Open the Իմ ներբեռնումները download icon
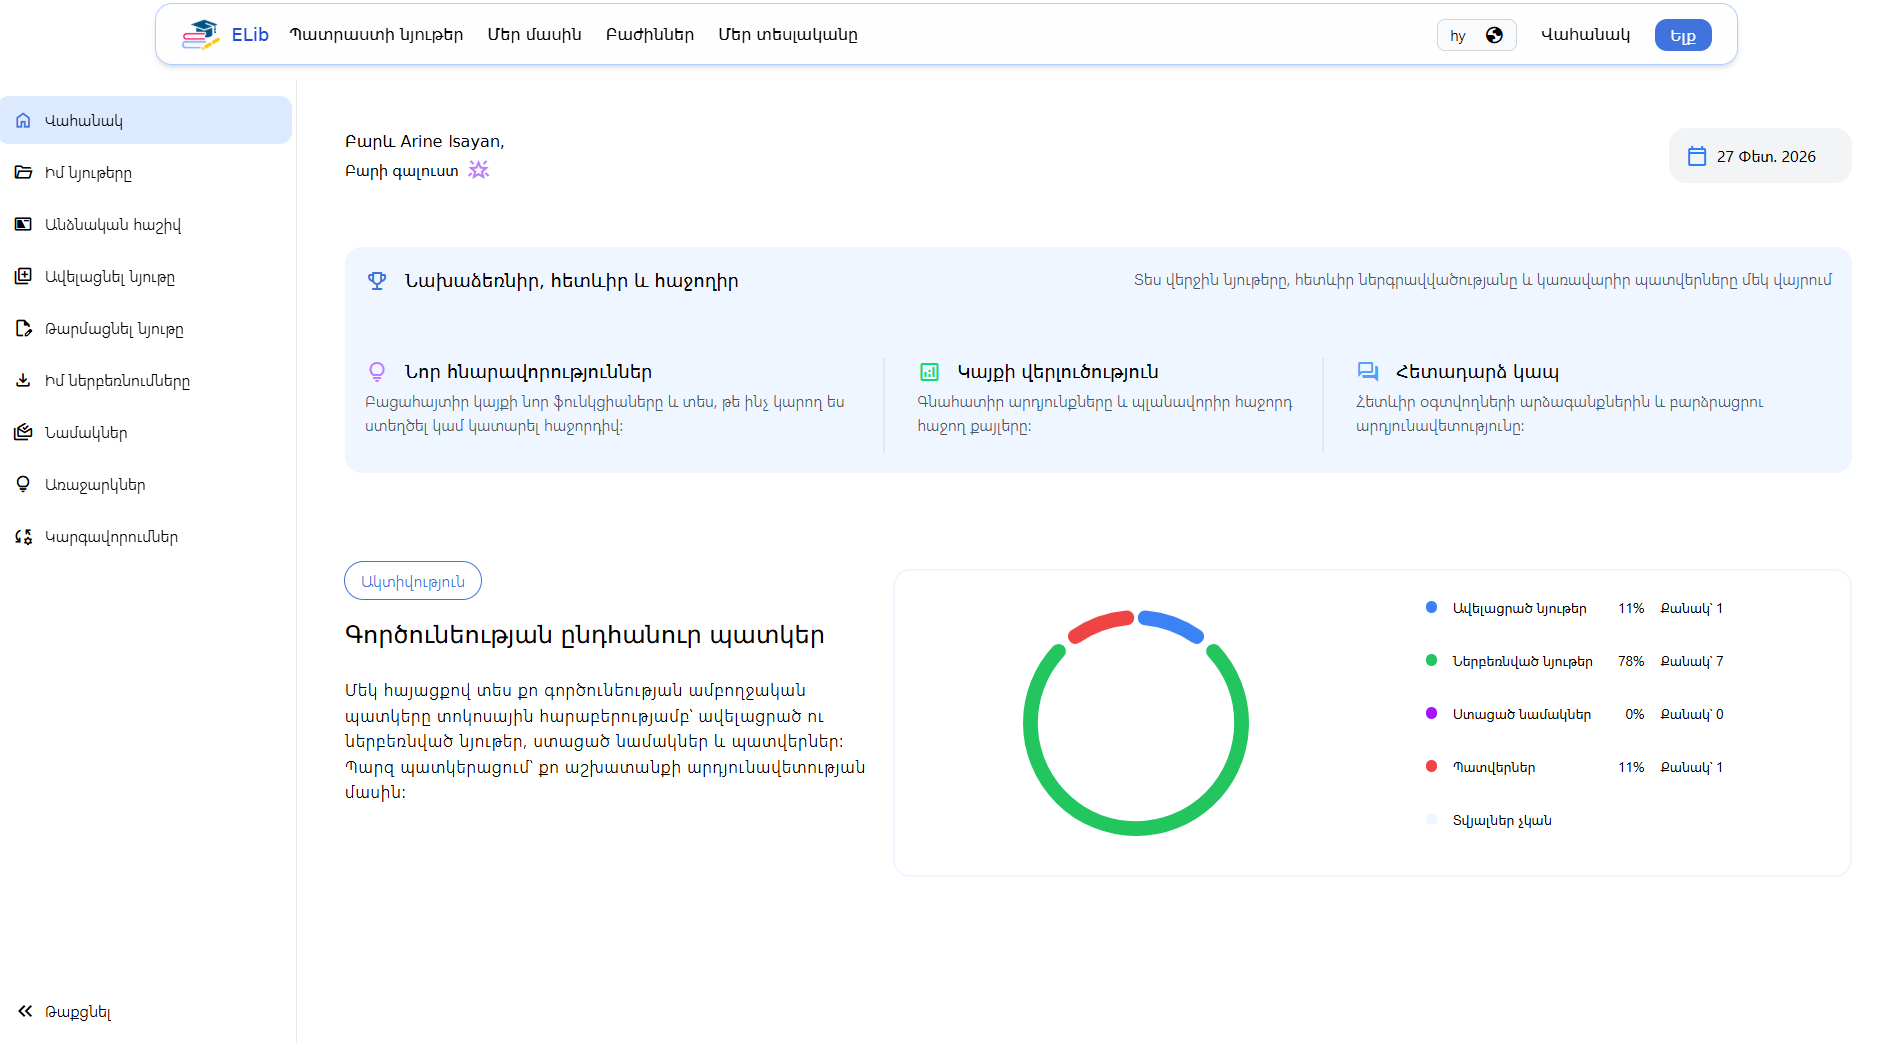 point(23,381)
